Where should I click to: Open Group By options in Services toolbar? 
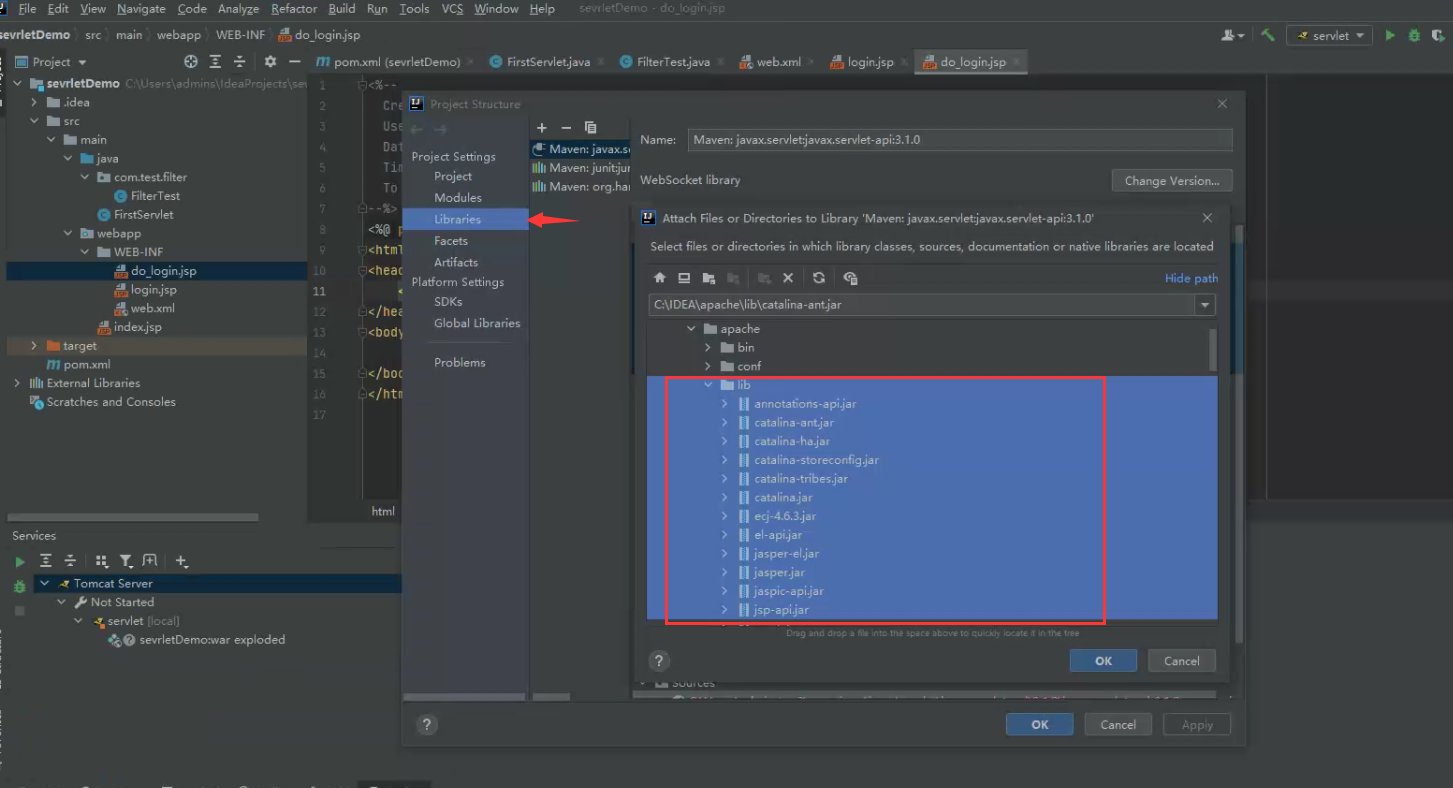pos(102,561)
